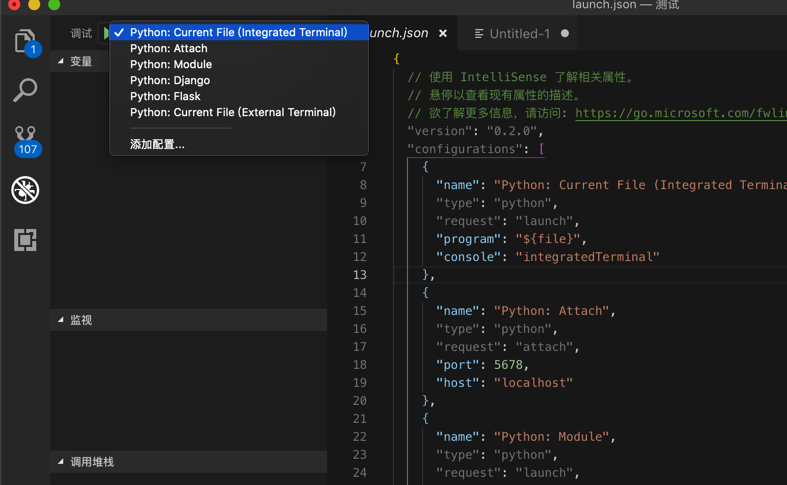Select the Debug view icon
Image resolution: width=787 pixels, height=485 pixels.
click(25, 190)
